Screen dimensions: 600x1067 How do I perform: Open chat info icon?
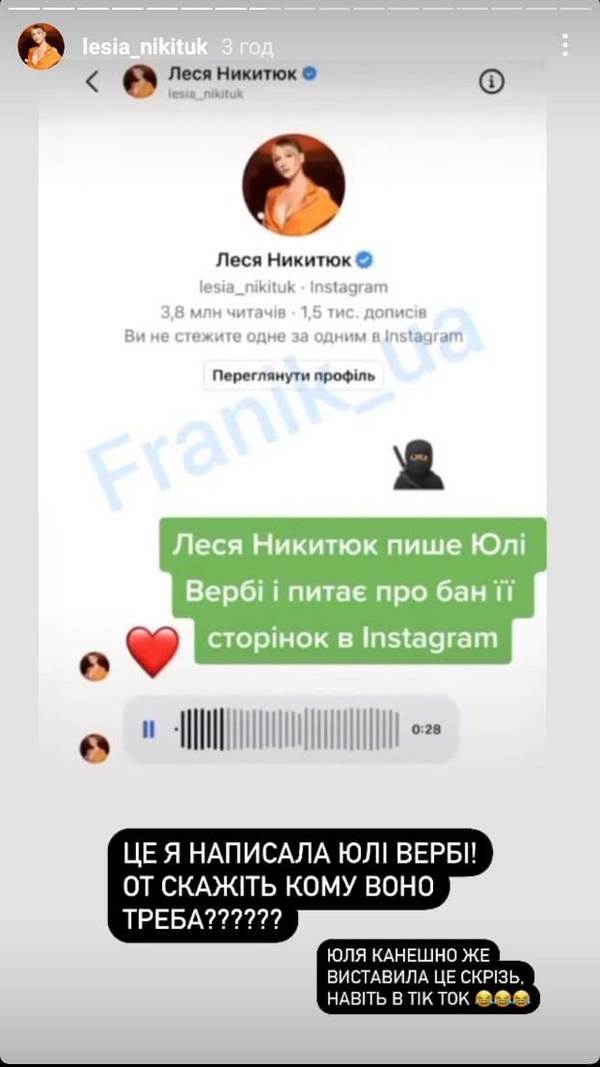click(x=492, y=82)
